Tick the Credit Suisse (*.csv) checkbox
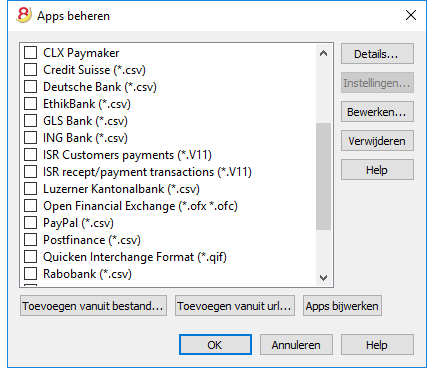434x375 pixels. (x=30, y=70)
